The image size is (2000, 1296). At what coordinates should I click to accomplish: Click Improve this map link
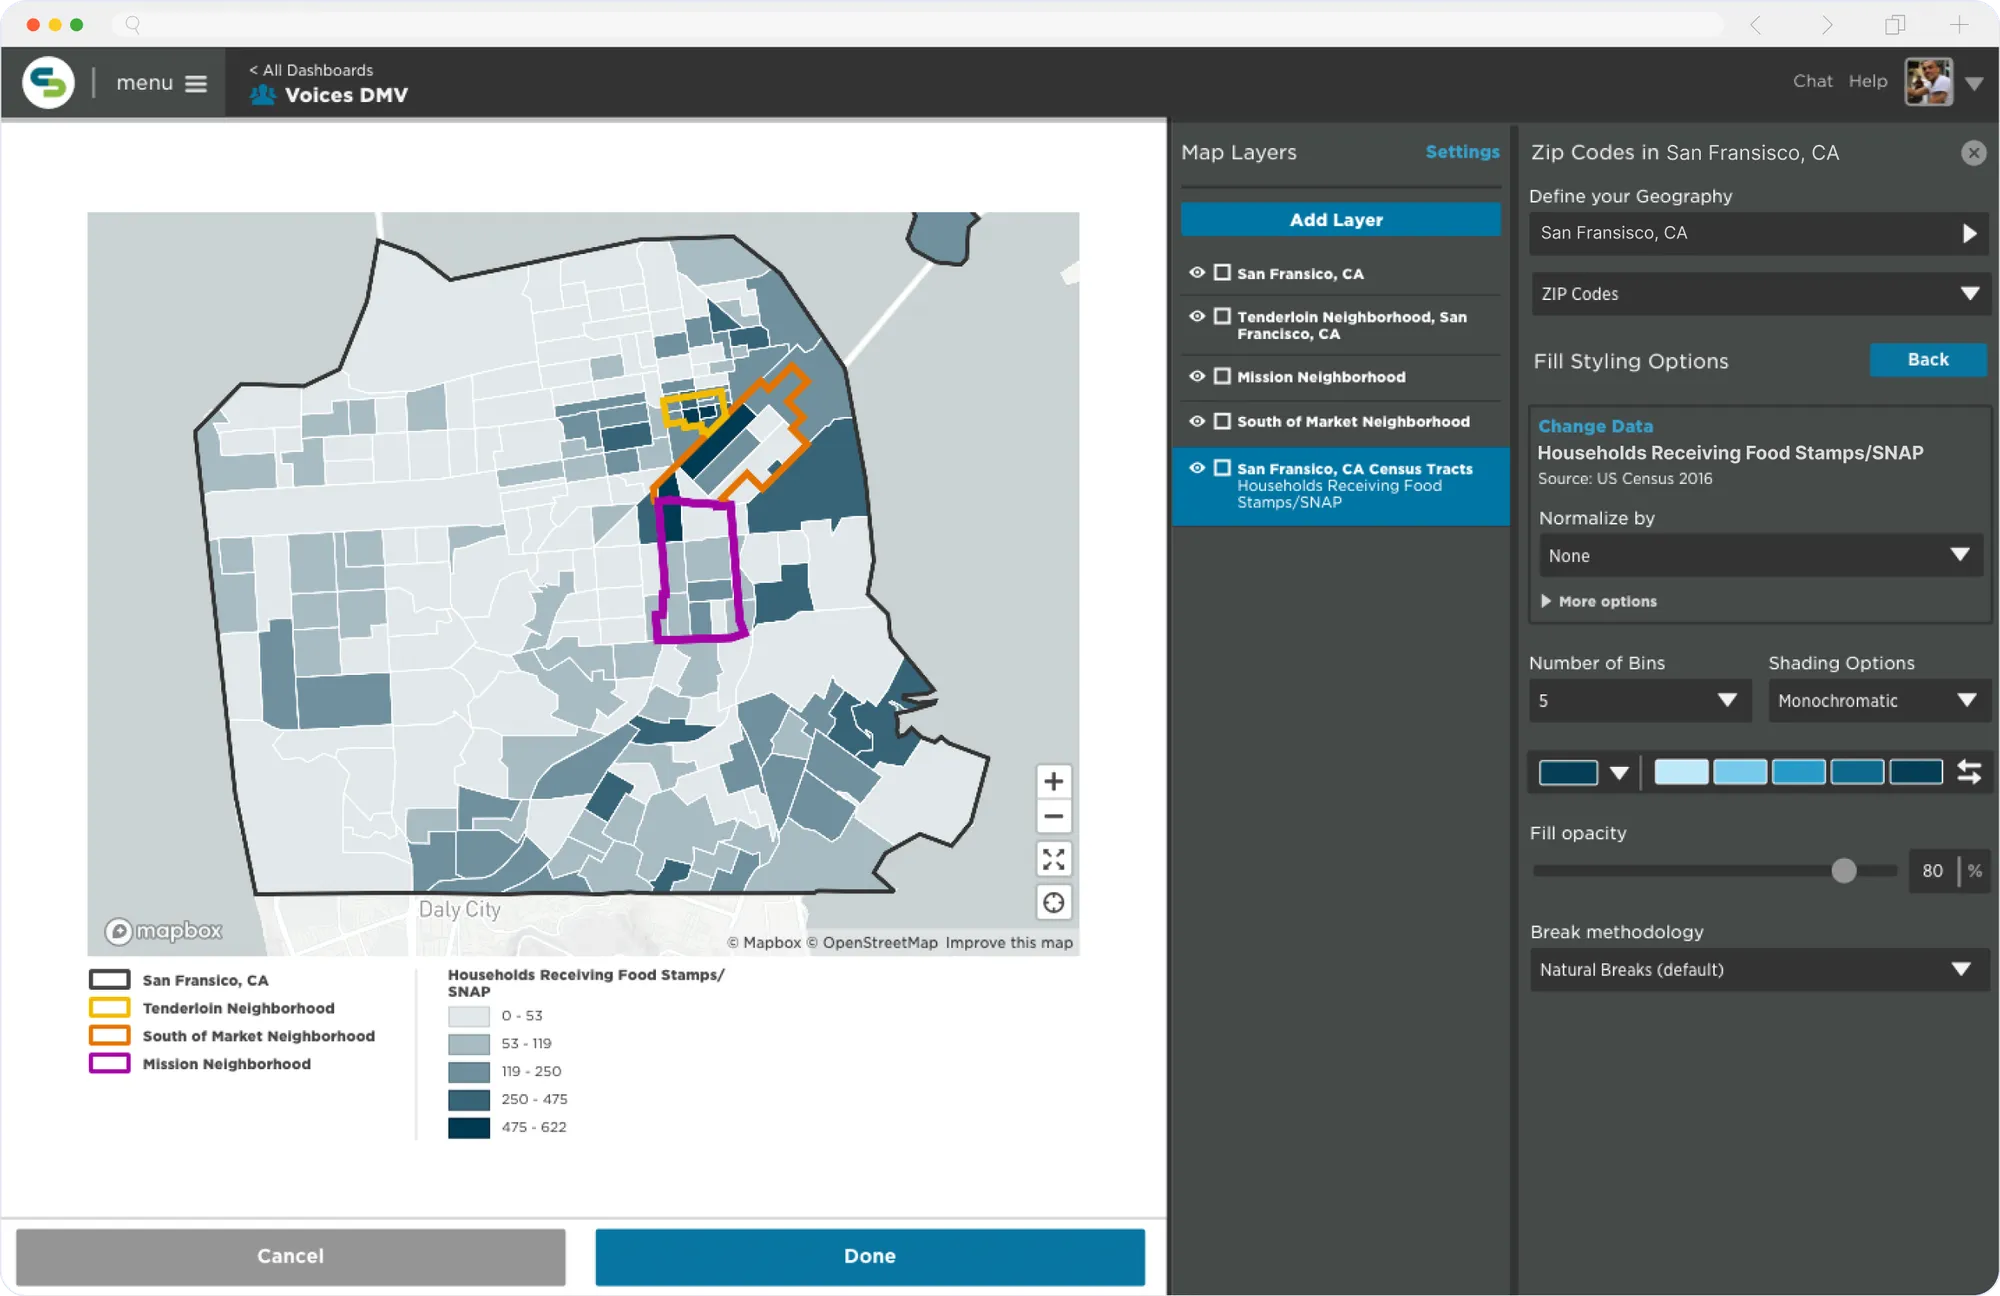click(1009, 943)
